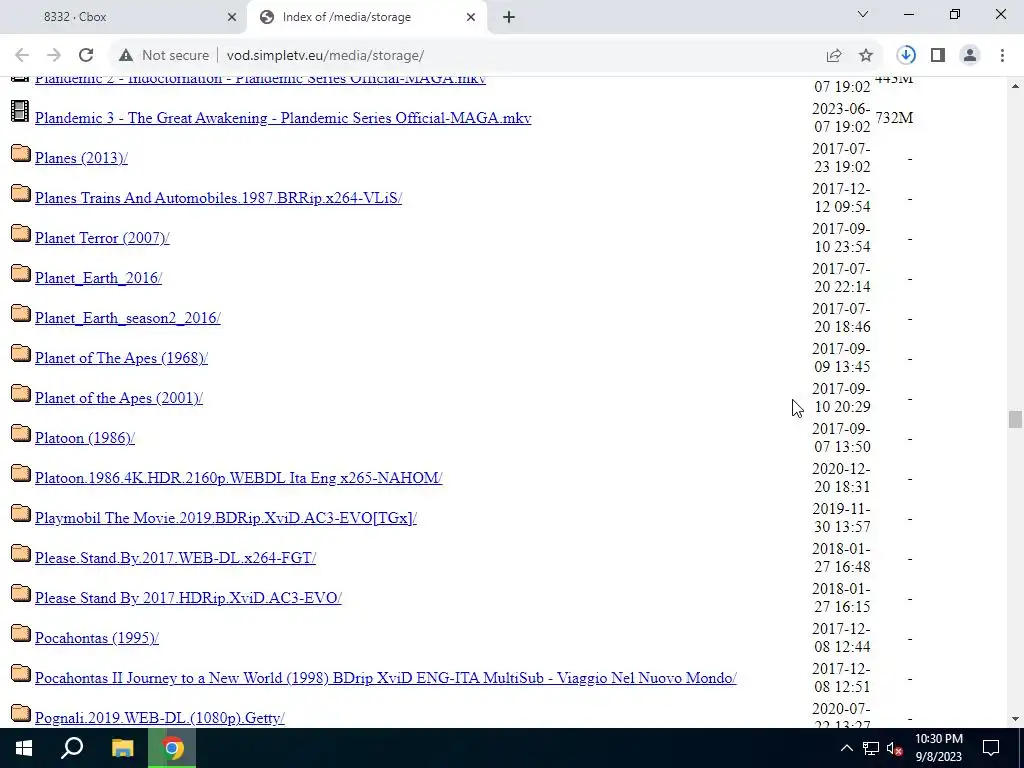The height and width of the screenshot is (768, 1024).
Task: Click folder icon beside Platoon (1986)
Action: [x=21, y=433]
